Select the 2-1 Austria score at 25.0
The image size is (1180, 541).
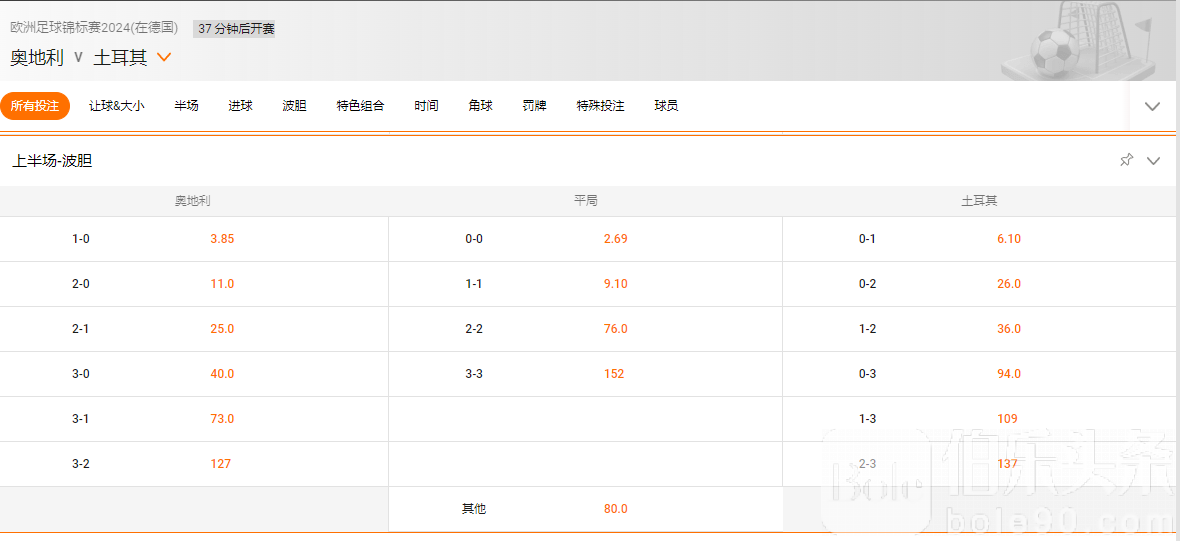[222, 329]
